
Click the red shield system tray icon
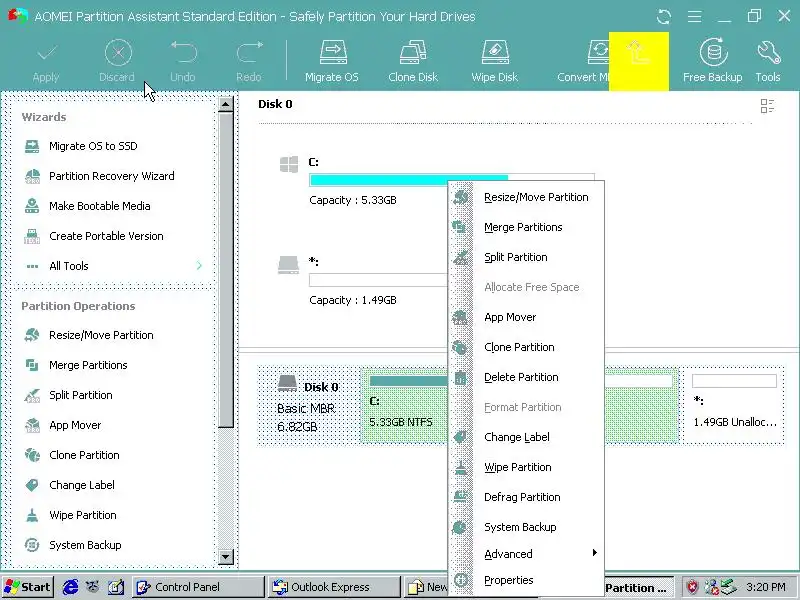pos(692,587)
